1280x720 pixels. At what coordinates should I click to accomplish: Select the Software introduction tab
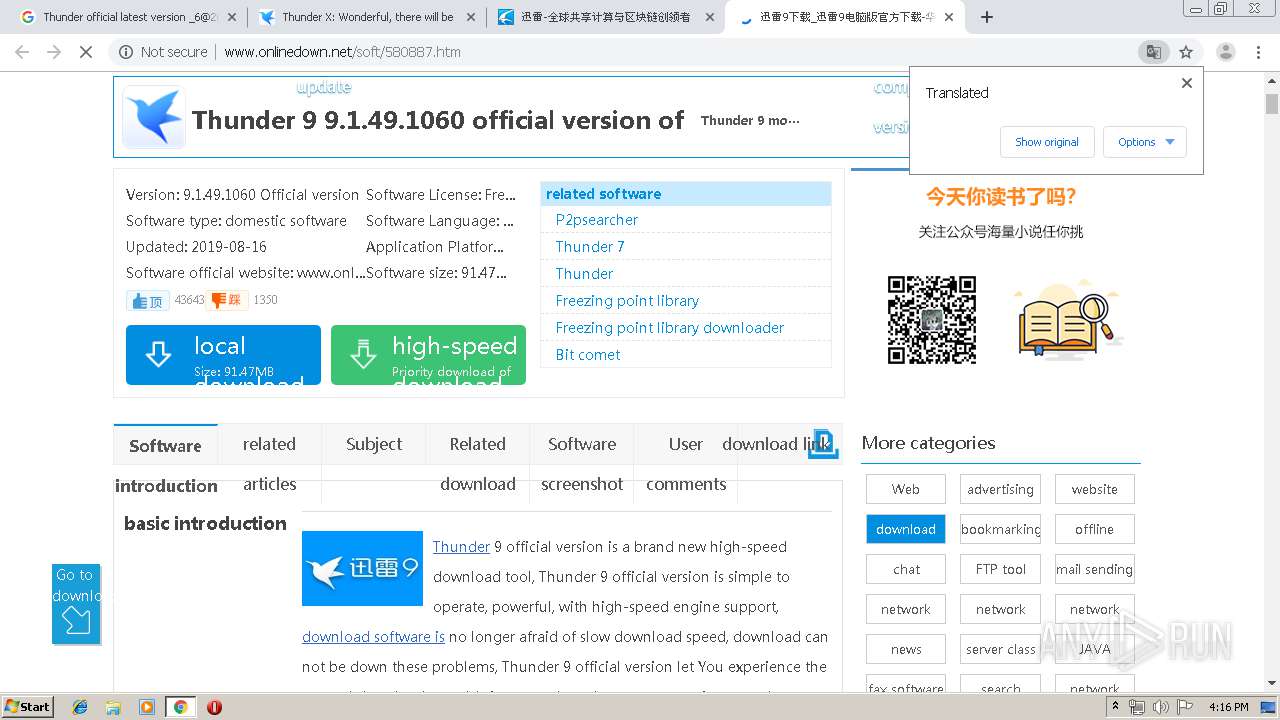[166, 465]
